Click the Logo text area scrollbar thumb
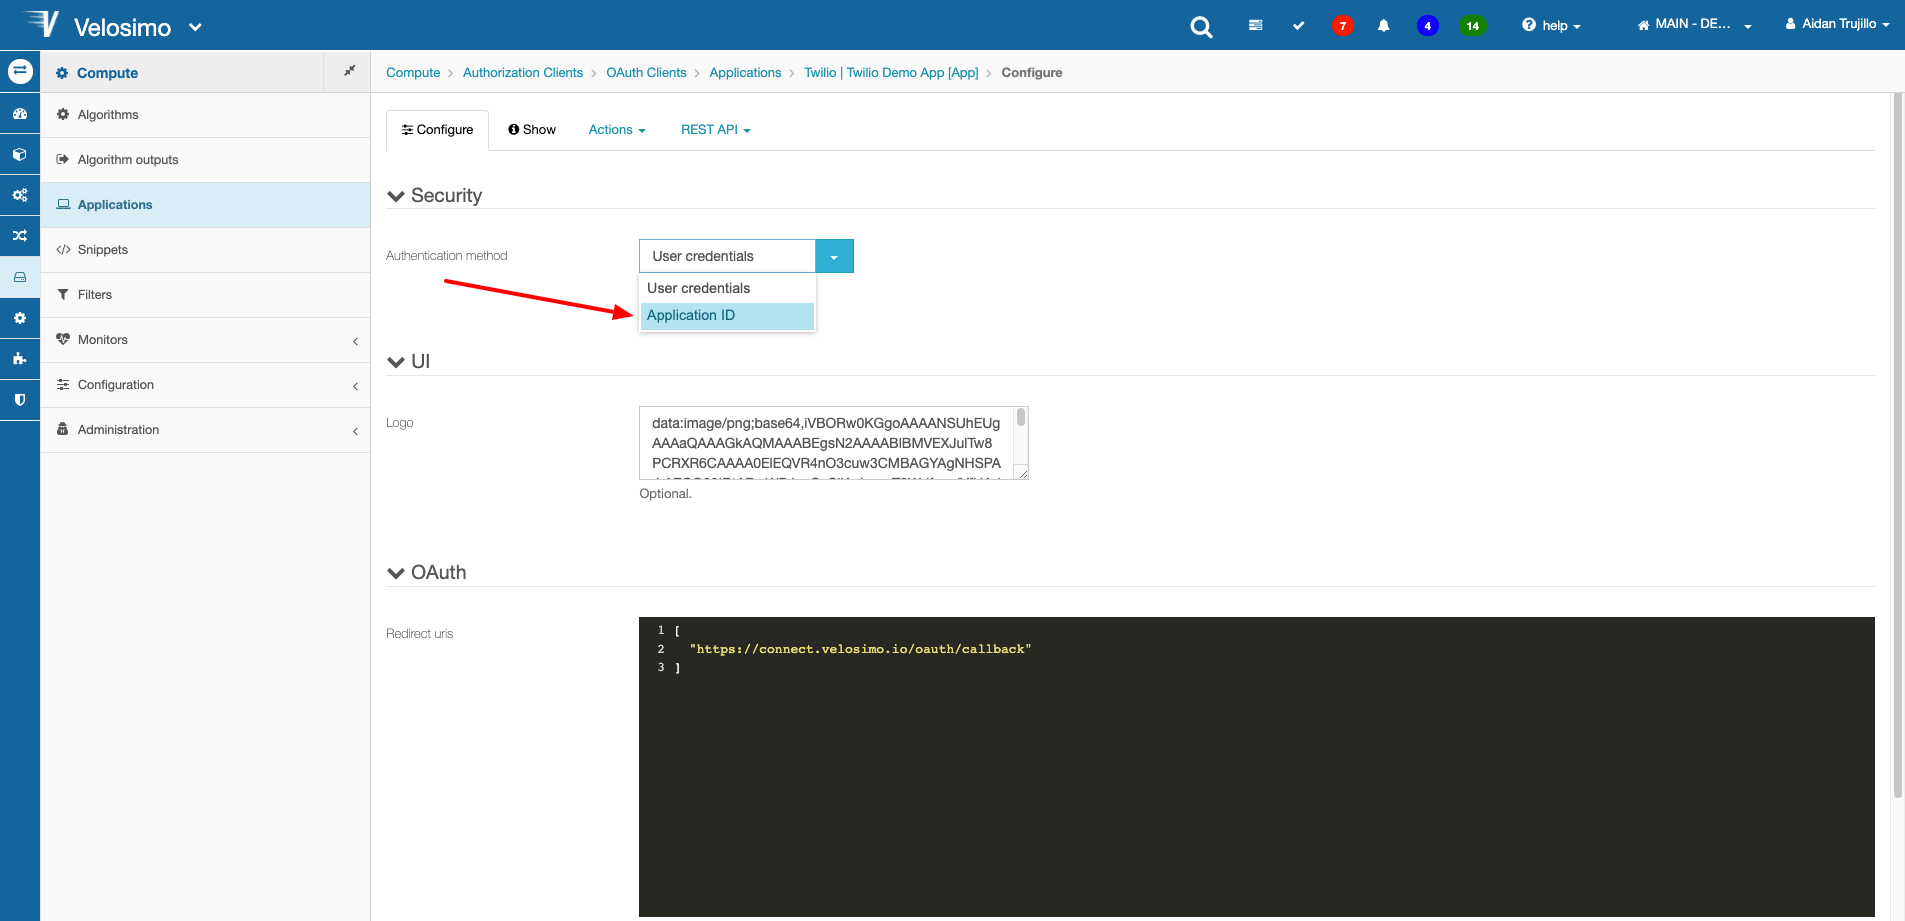This screenshot has width=1905, height=921. click(x=1021, y=417)
